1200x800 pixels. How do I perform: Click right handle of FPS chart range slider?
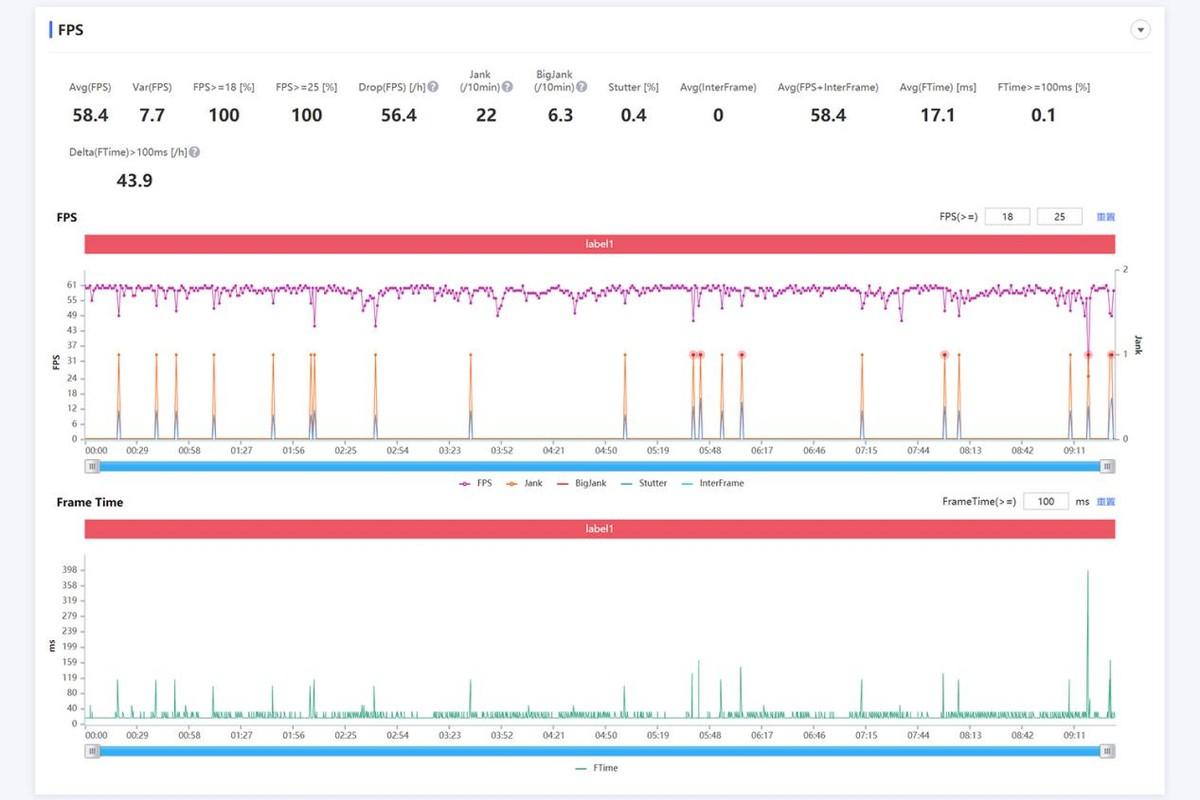click(x=1107, y=466)
